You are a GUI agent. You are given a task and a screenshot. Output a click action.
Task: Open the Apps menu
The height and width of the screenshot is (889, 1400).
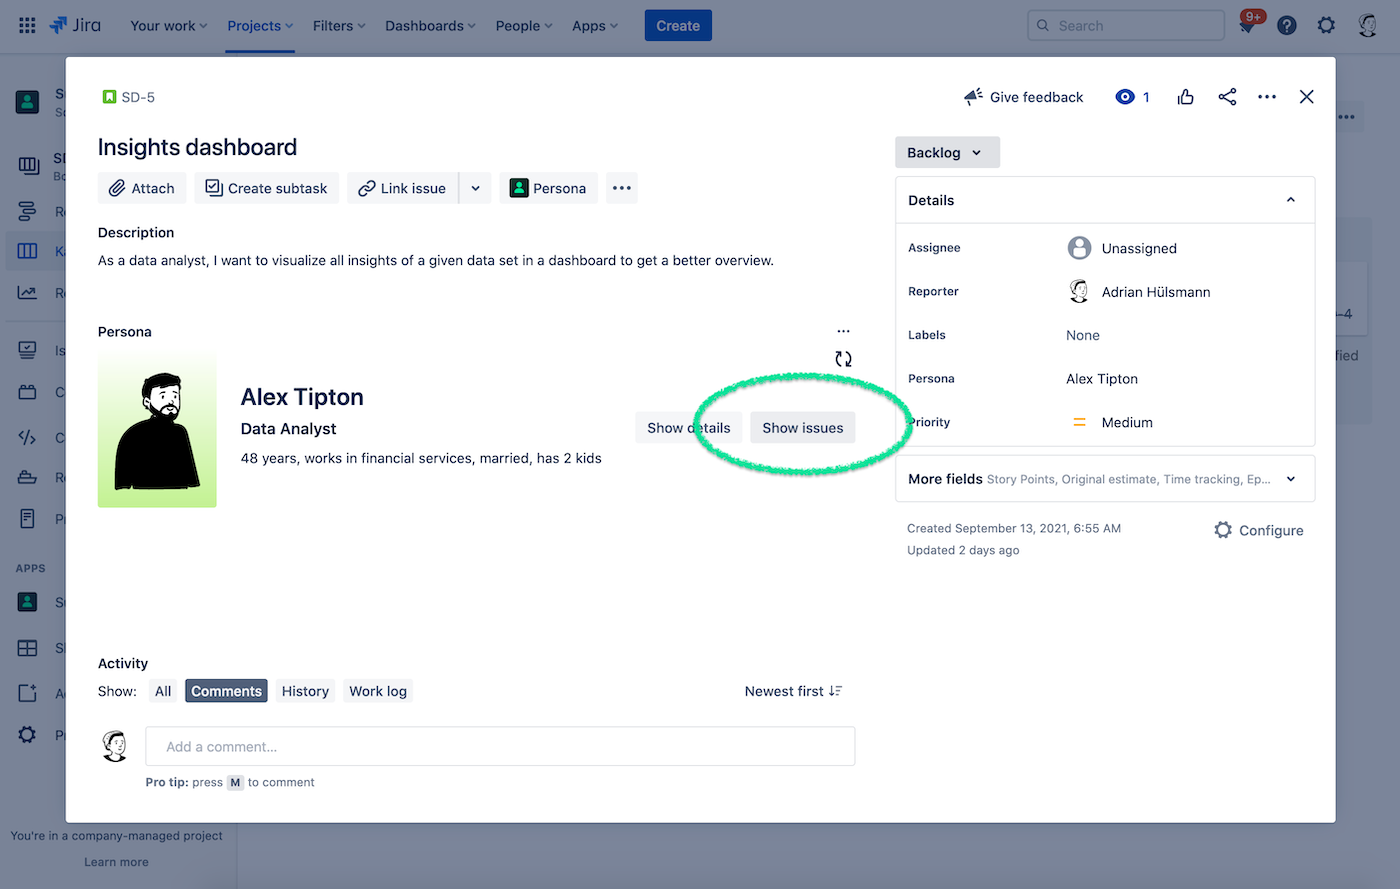pos(595,26)
